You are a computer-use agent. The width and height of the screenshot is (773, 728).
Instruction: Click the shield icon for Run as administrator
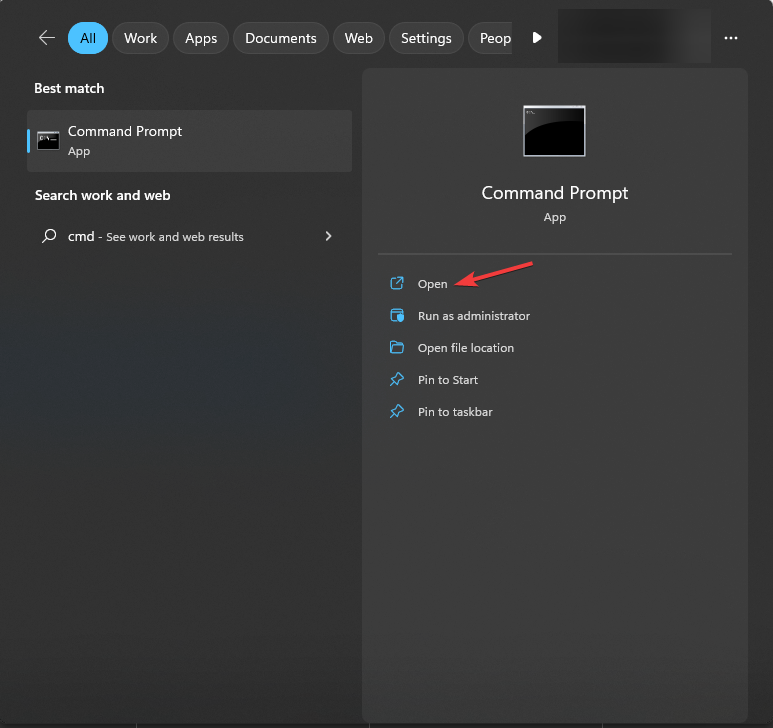pos(397,315)
